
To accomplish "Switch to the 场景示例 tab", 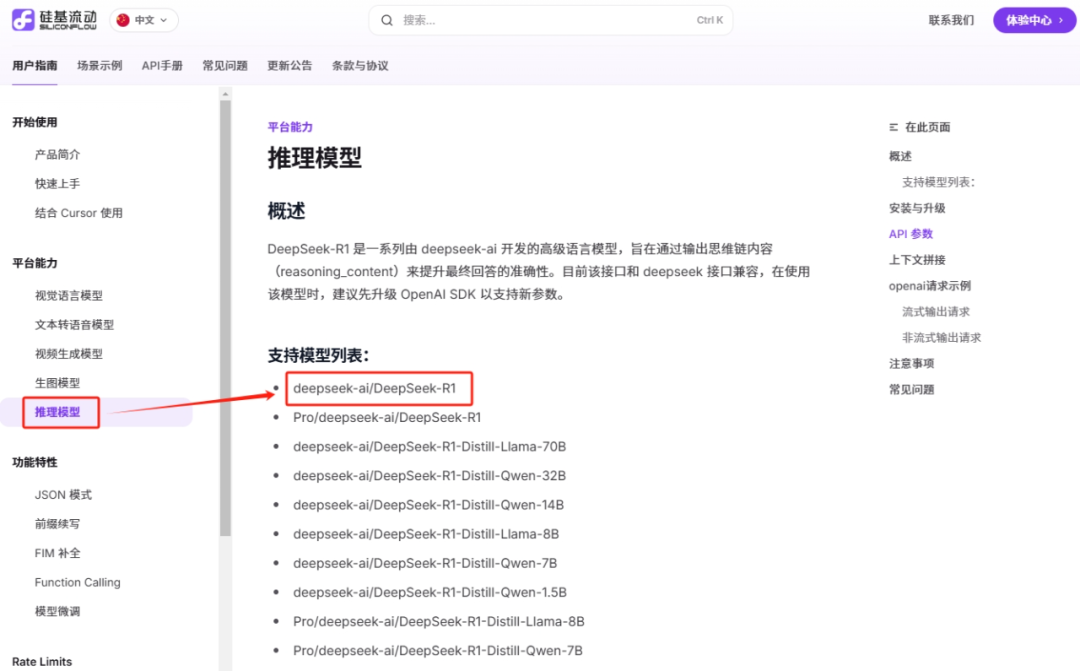I will [x=100, y=65].
